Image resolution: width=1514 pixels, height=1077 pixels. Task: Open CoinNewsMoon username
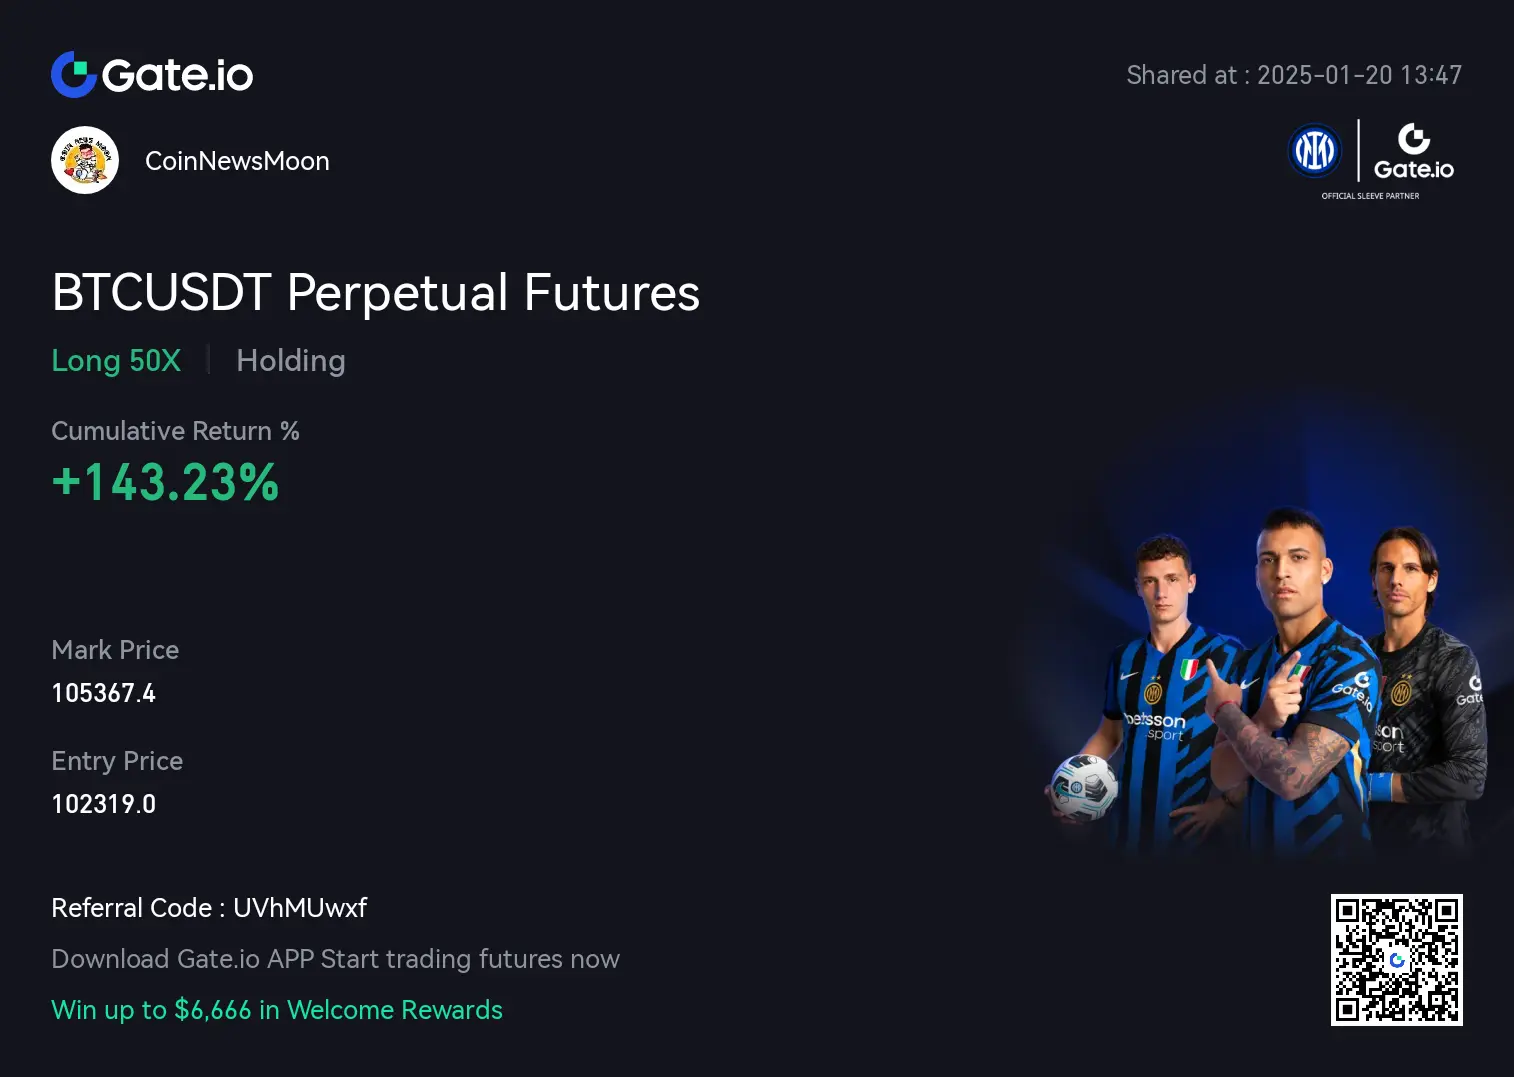237,161
